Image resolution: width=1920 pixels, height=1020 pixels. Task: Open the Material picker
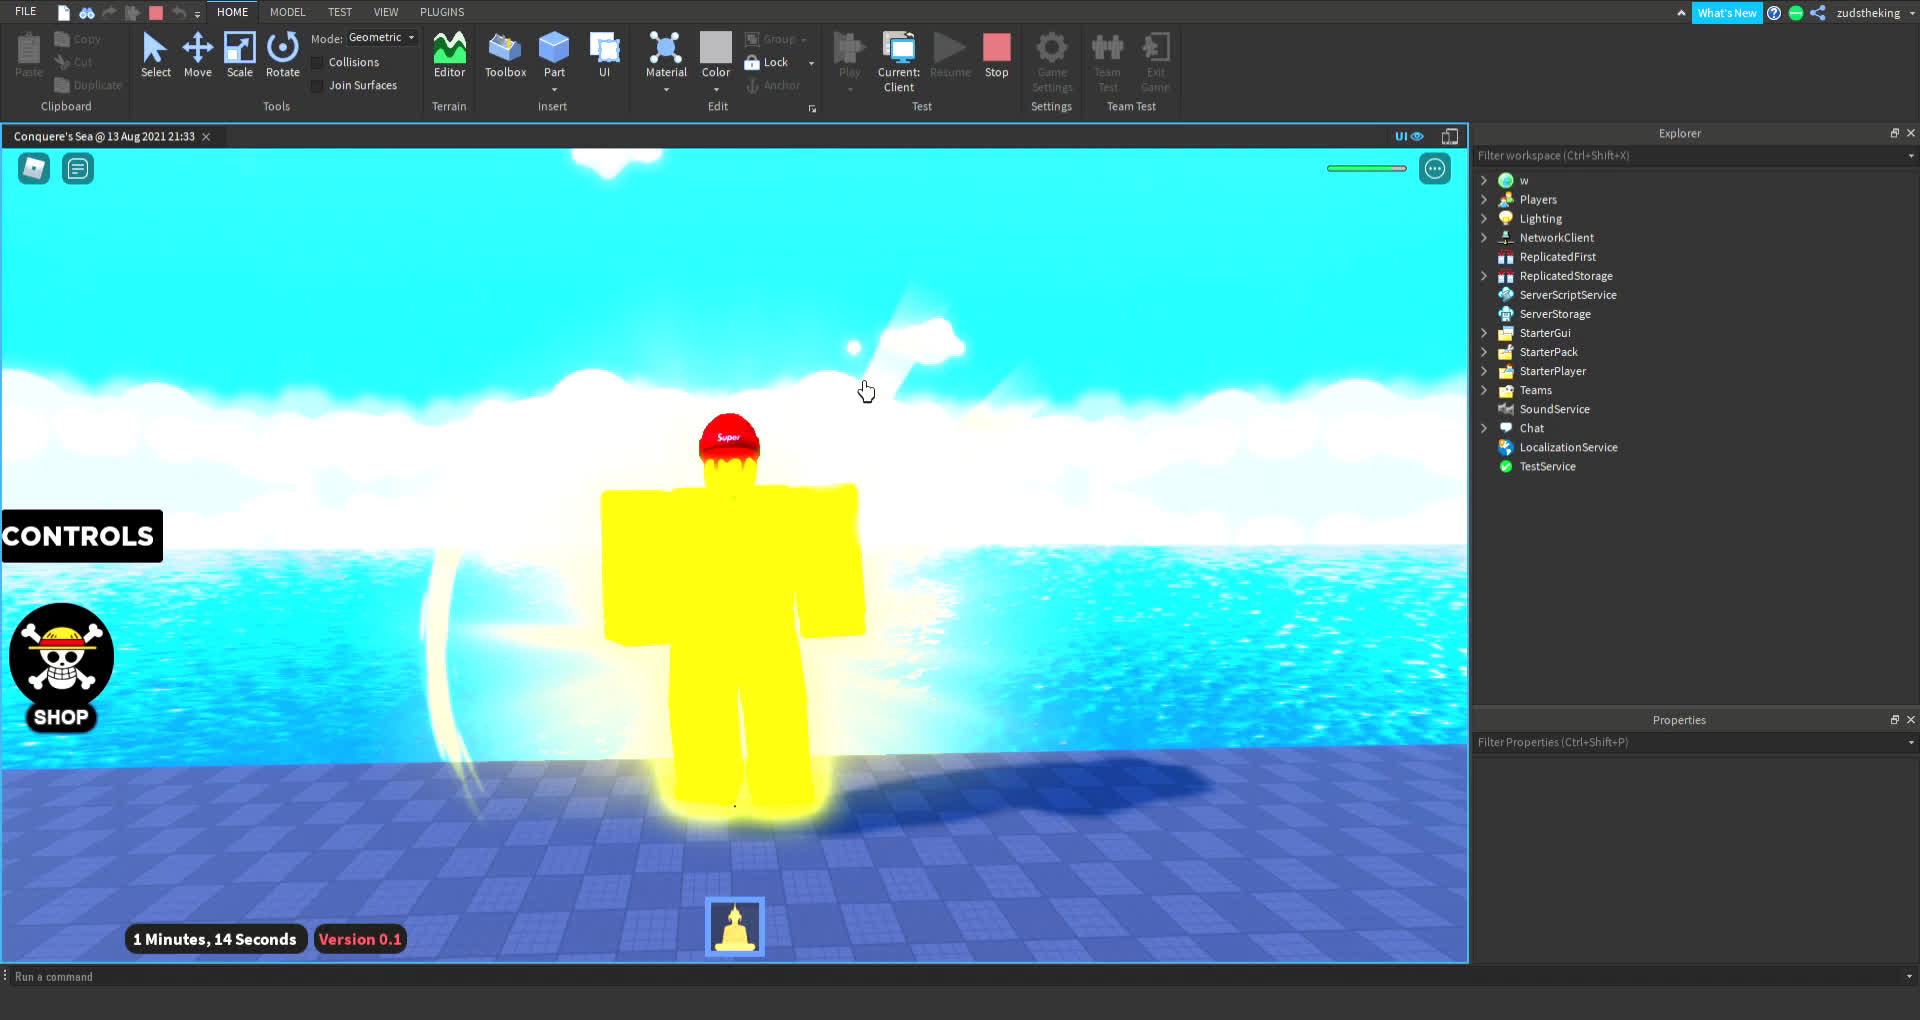[666, 55]
